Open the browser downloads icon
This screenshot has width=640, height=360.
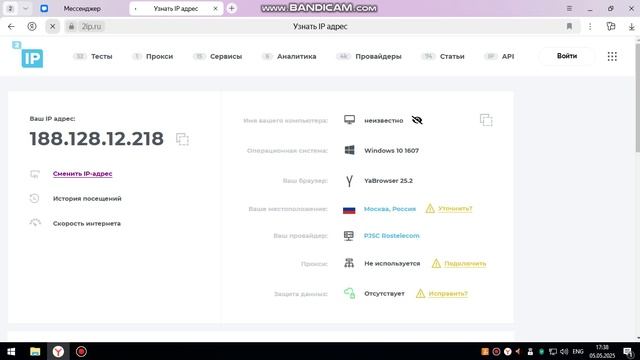631,27
